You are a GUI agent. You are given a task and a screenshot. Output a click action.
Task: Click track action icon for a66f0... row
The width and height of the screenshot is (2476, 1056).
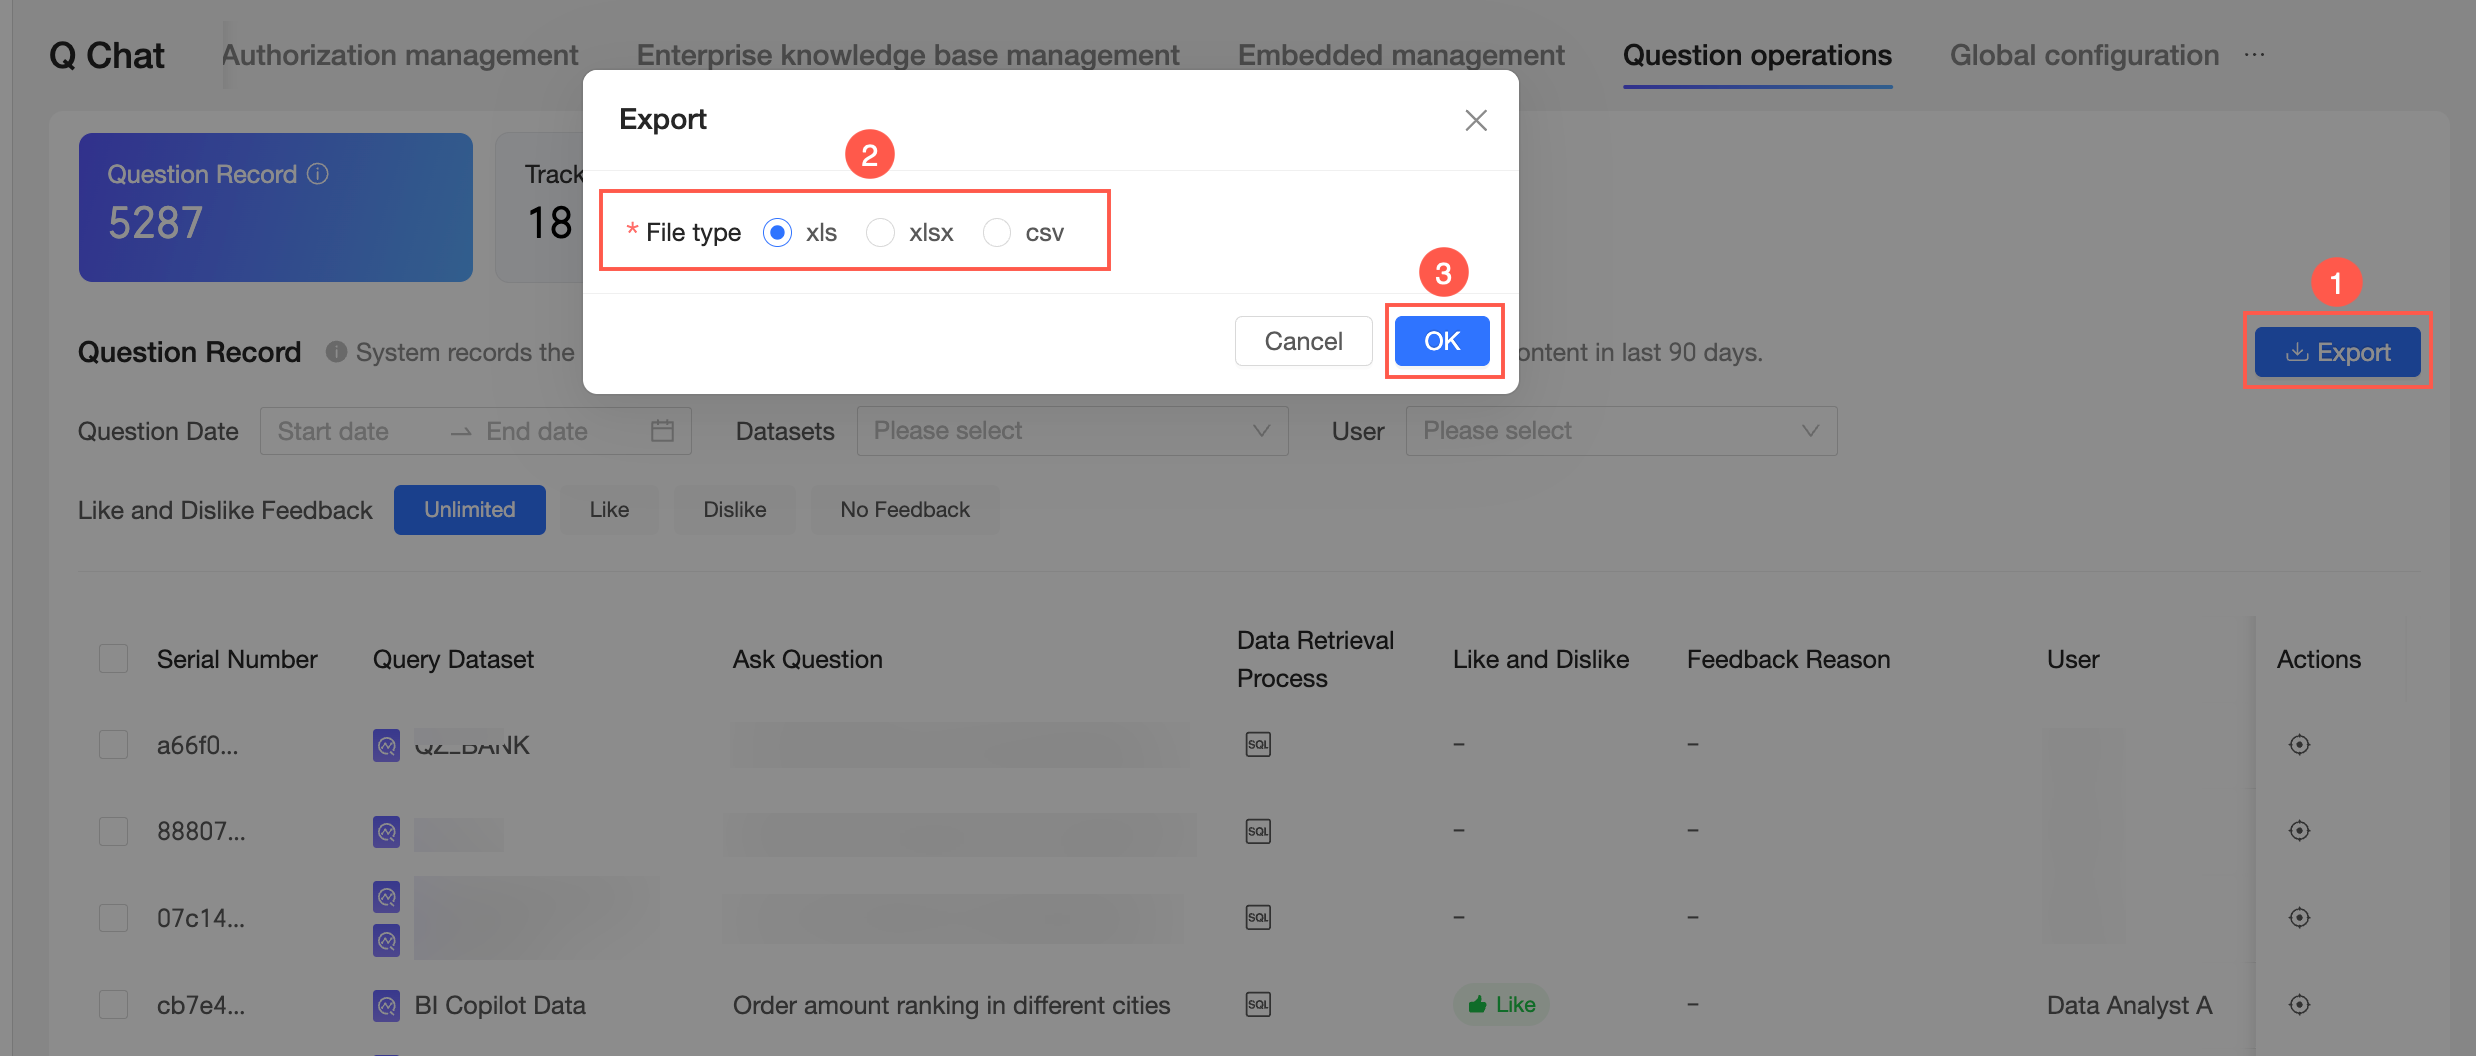click(x=2299, y=744)
